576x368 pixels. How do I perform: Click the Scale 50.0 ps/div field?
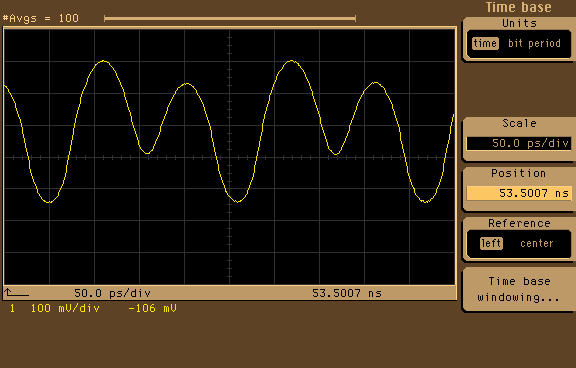coord(519,143)
